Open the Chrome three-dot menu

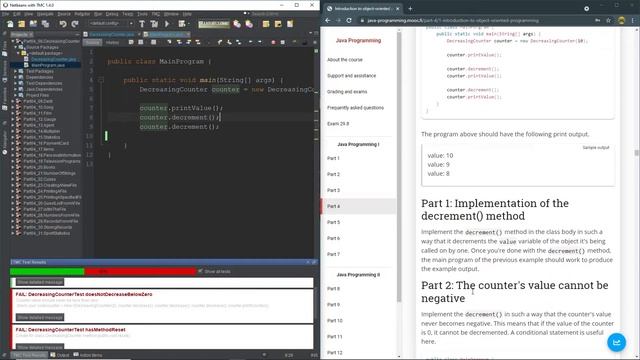point(633,20)
